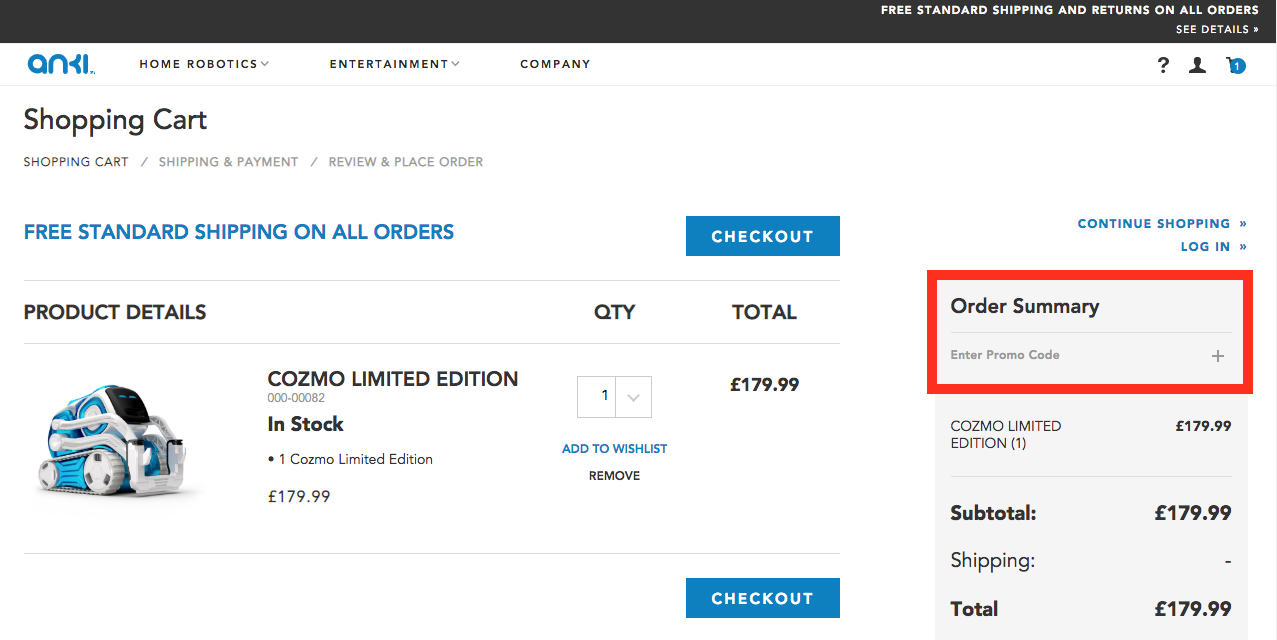The image size is (1277, 640).
Task: Expand the promo code plus icon
Action: (x=1218, y=356)
